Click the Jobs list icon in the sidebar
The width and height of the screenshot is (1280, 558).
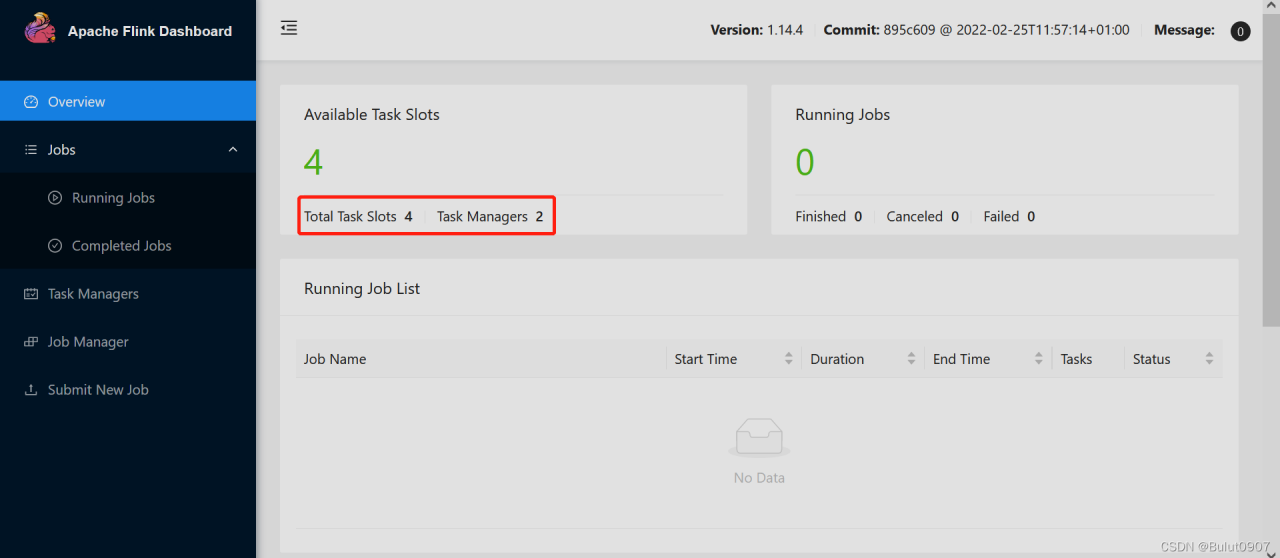31,150
